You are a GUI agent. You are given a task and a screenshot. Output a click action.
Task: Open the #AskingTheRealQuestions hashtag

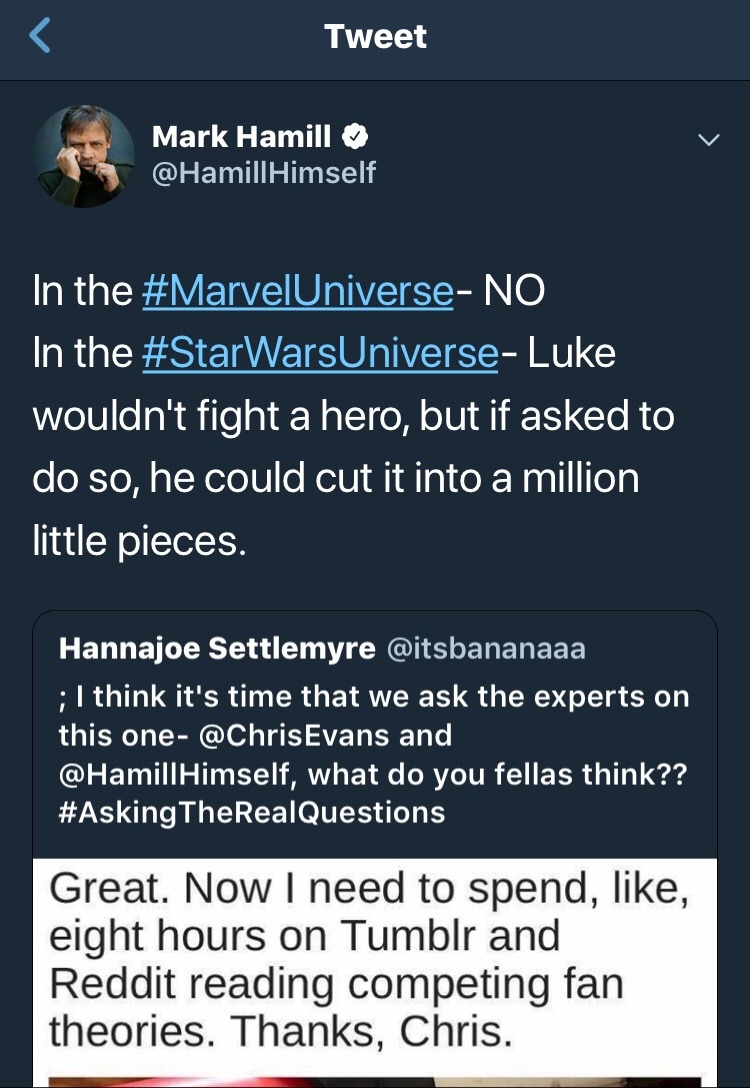252,811
